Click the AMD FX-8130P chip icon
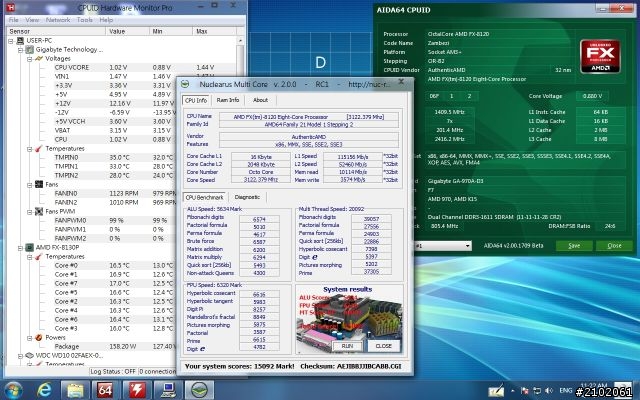Image resolution: width=640 pixels, height=400 pixels. (x=29, y=247)
